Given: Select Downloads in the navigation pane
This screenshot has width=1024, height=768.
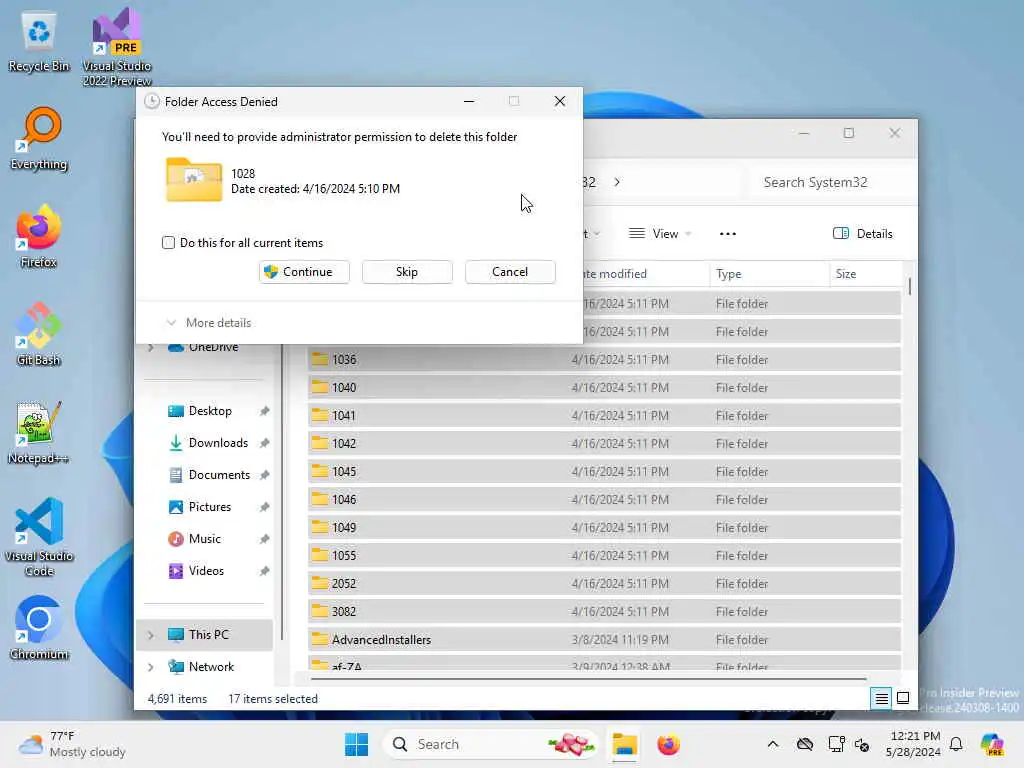Looking at the screenshot, I should pyautogui.click(x=218, y=443).
